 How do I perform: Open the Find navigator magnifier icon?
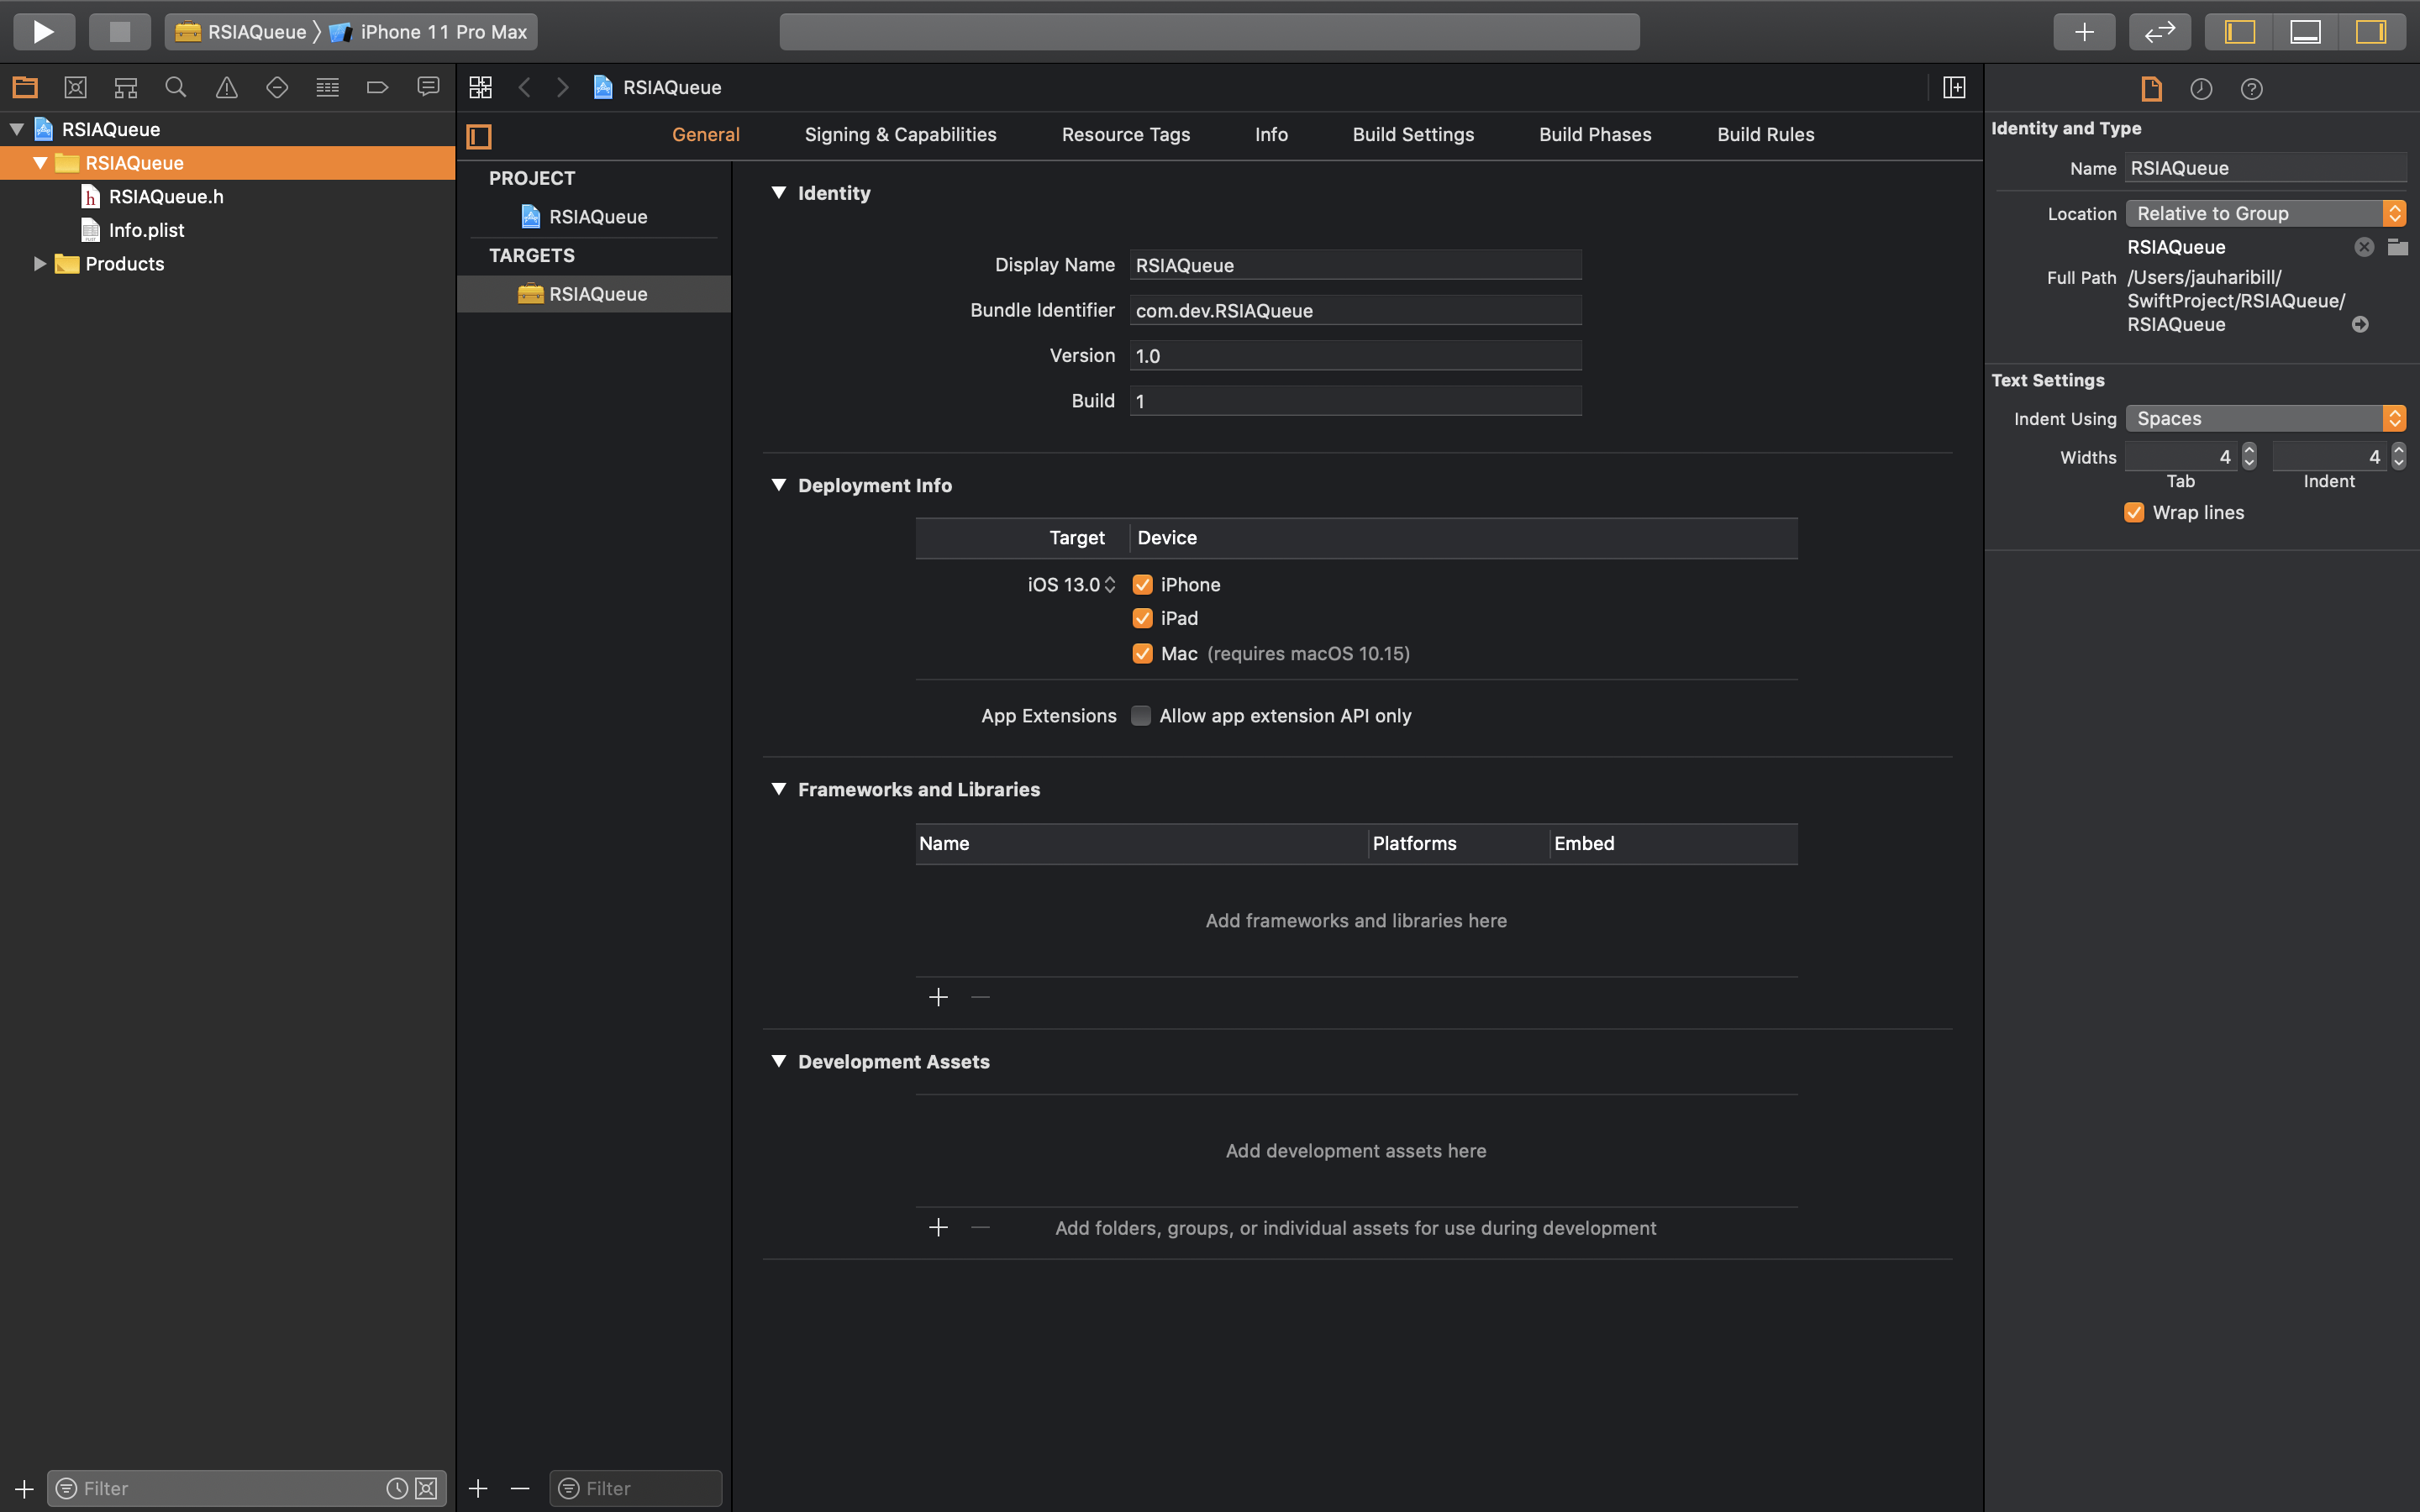tap(176, 88)
